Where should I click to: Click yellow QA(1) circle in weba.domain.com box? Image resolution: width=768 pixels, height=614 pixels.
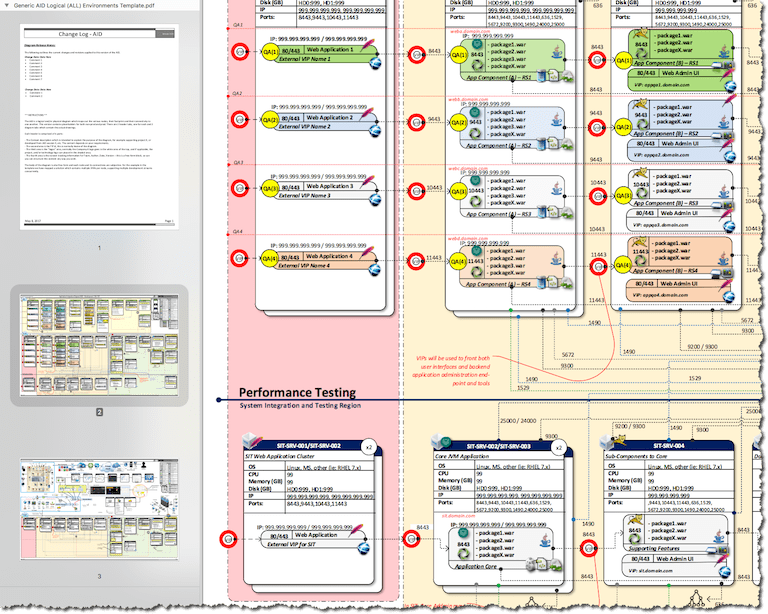pos(459,55)
